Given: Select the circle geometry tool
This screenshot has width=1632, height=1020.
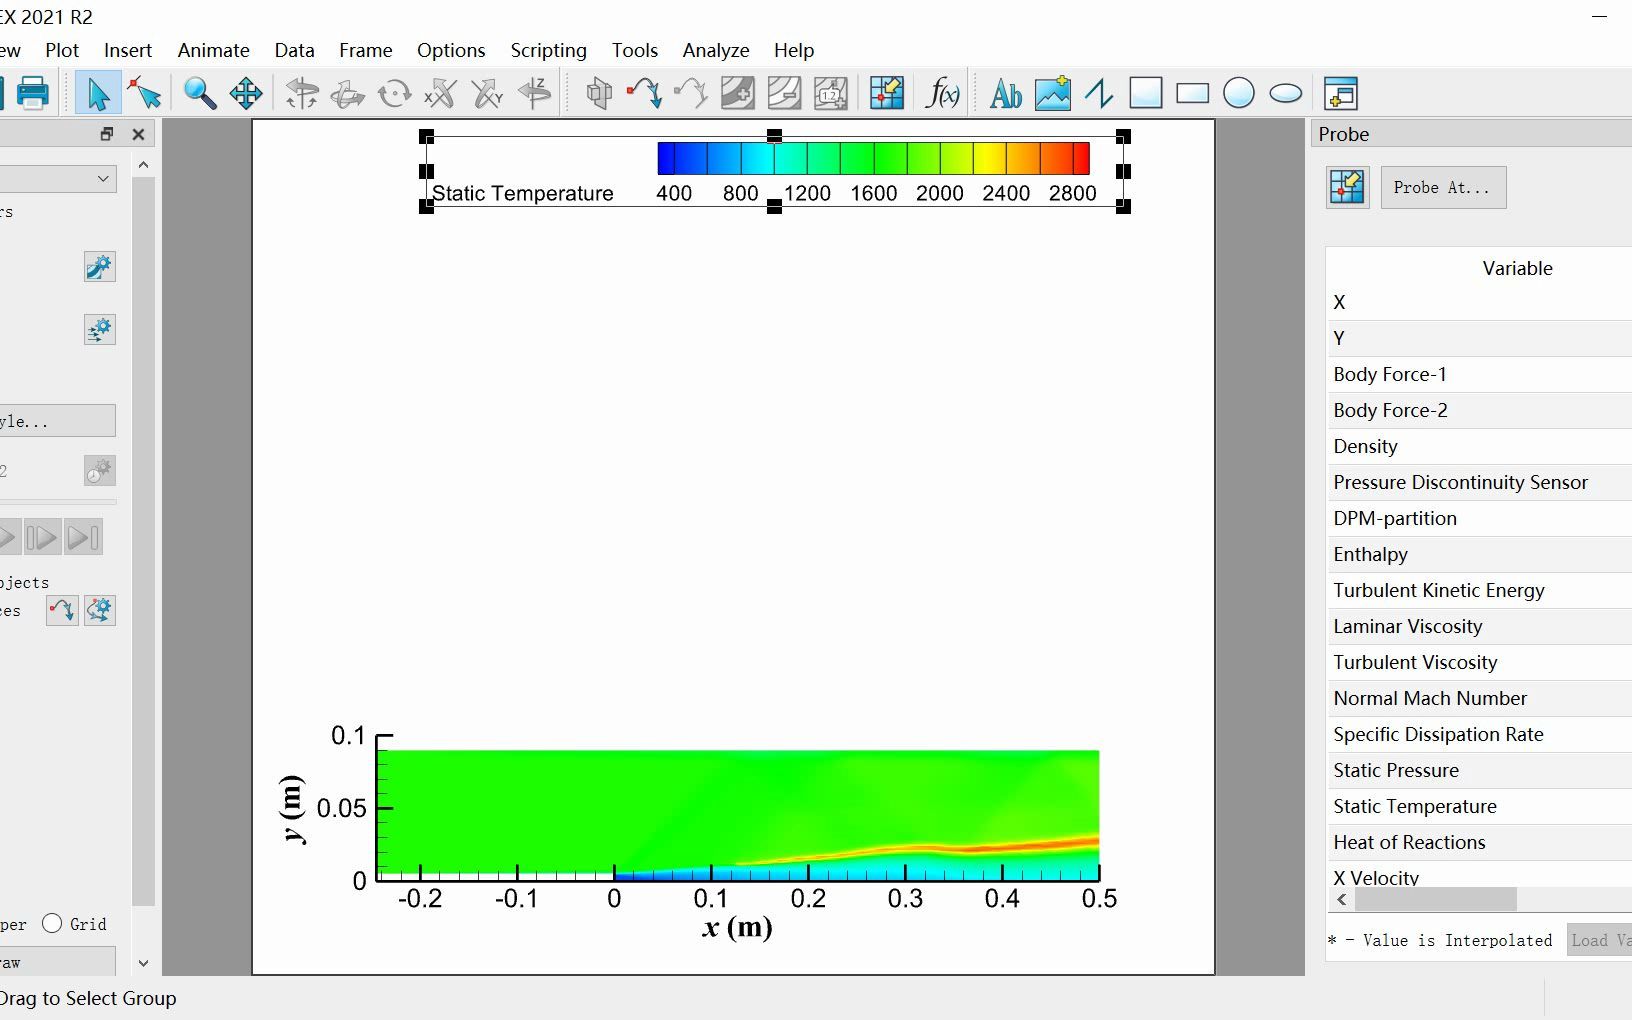Looking at the screenshot, I should [x=1239, y=93].
